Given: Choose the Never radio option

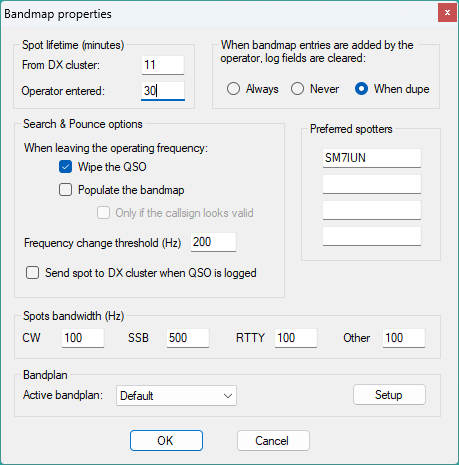Looking at the screenshot, I should pos(297,89).
